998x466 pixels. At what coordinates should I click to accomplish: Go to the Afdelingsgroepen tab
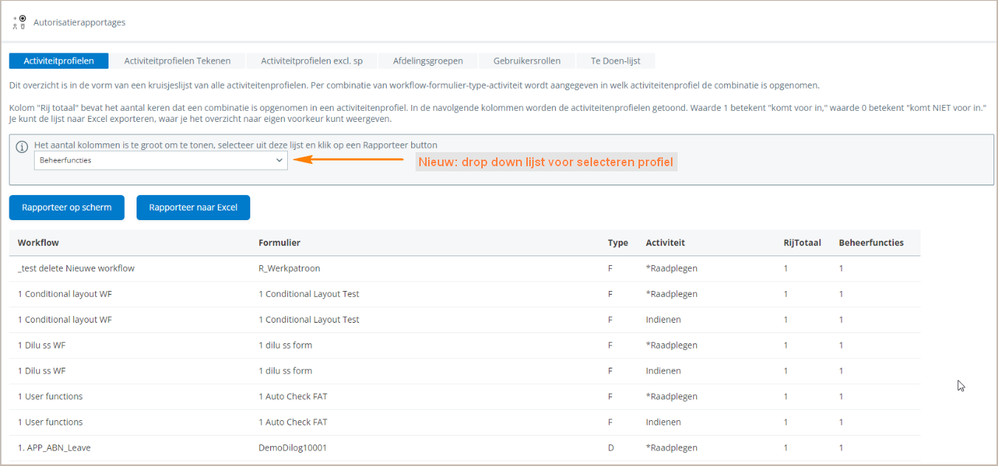tap(428, 61)
